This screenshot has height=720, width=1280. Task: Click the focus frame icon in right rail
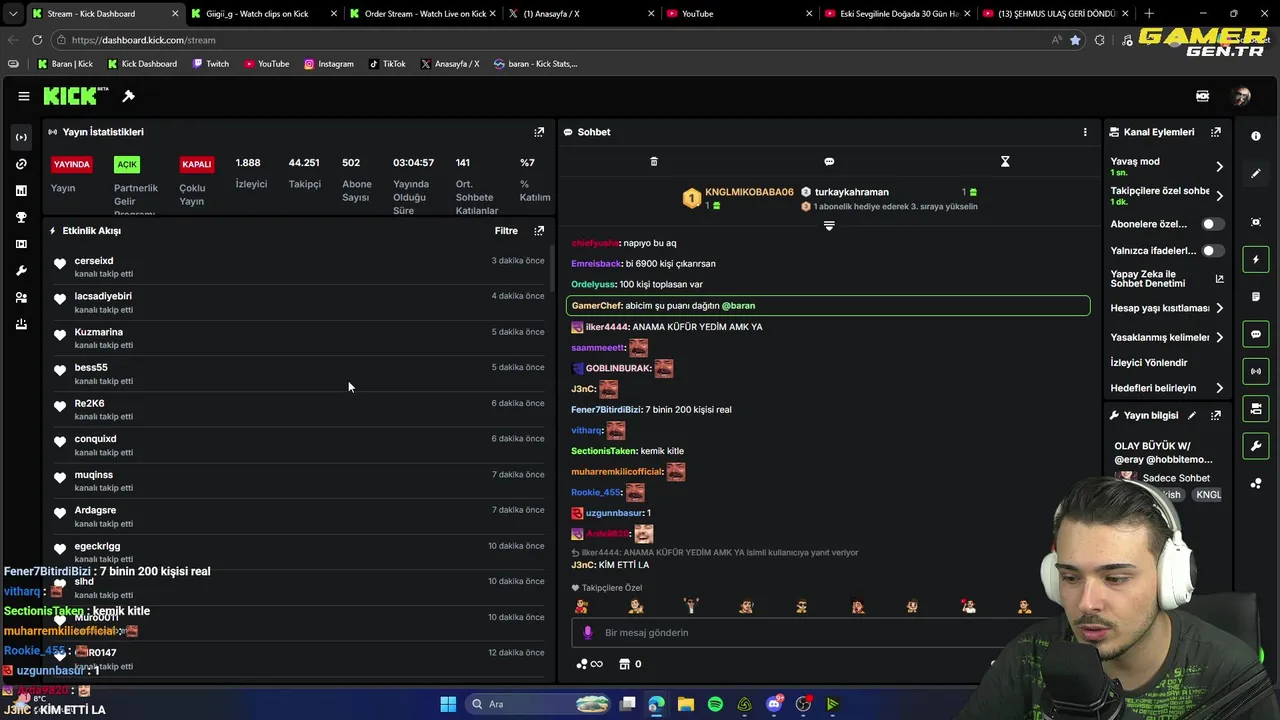coord(1256,222)
